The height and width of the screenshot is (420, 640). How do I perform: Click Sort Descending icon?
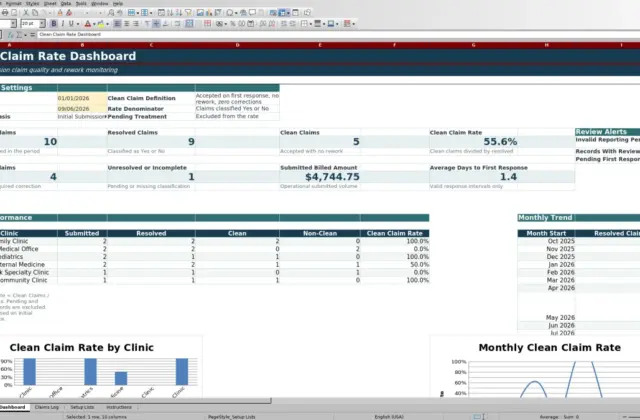(x=179, y=13)
